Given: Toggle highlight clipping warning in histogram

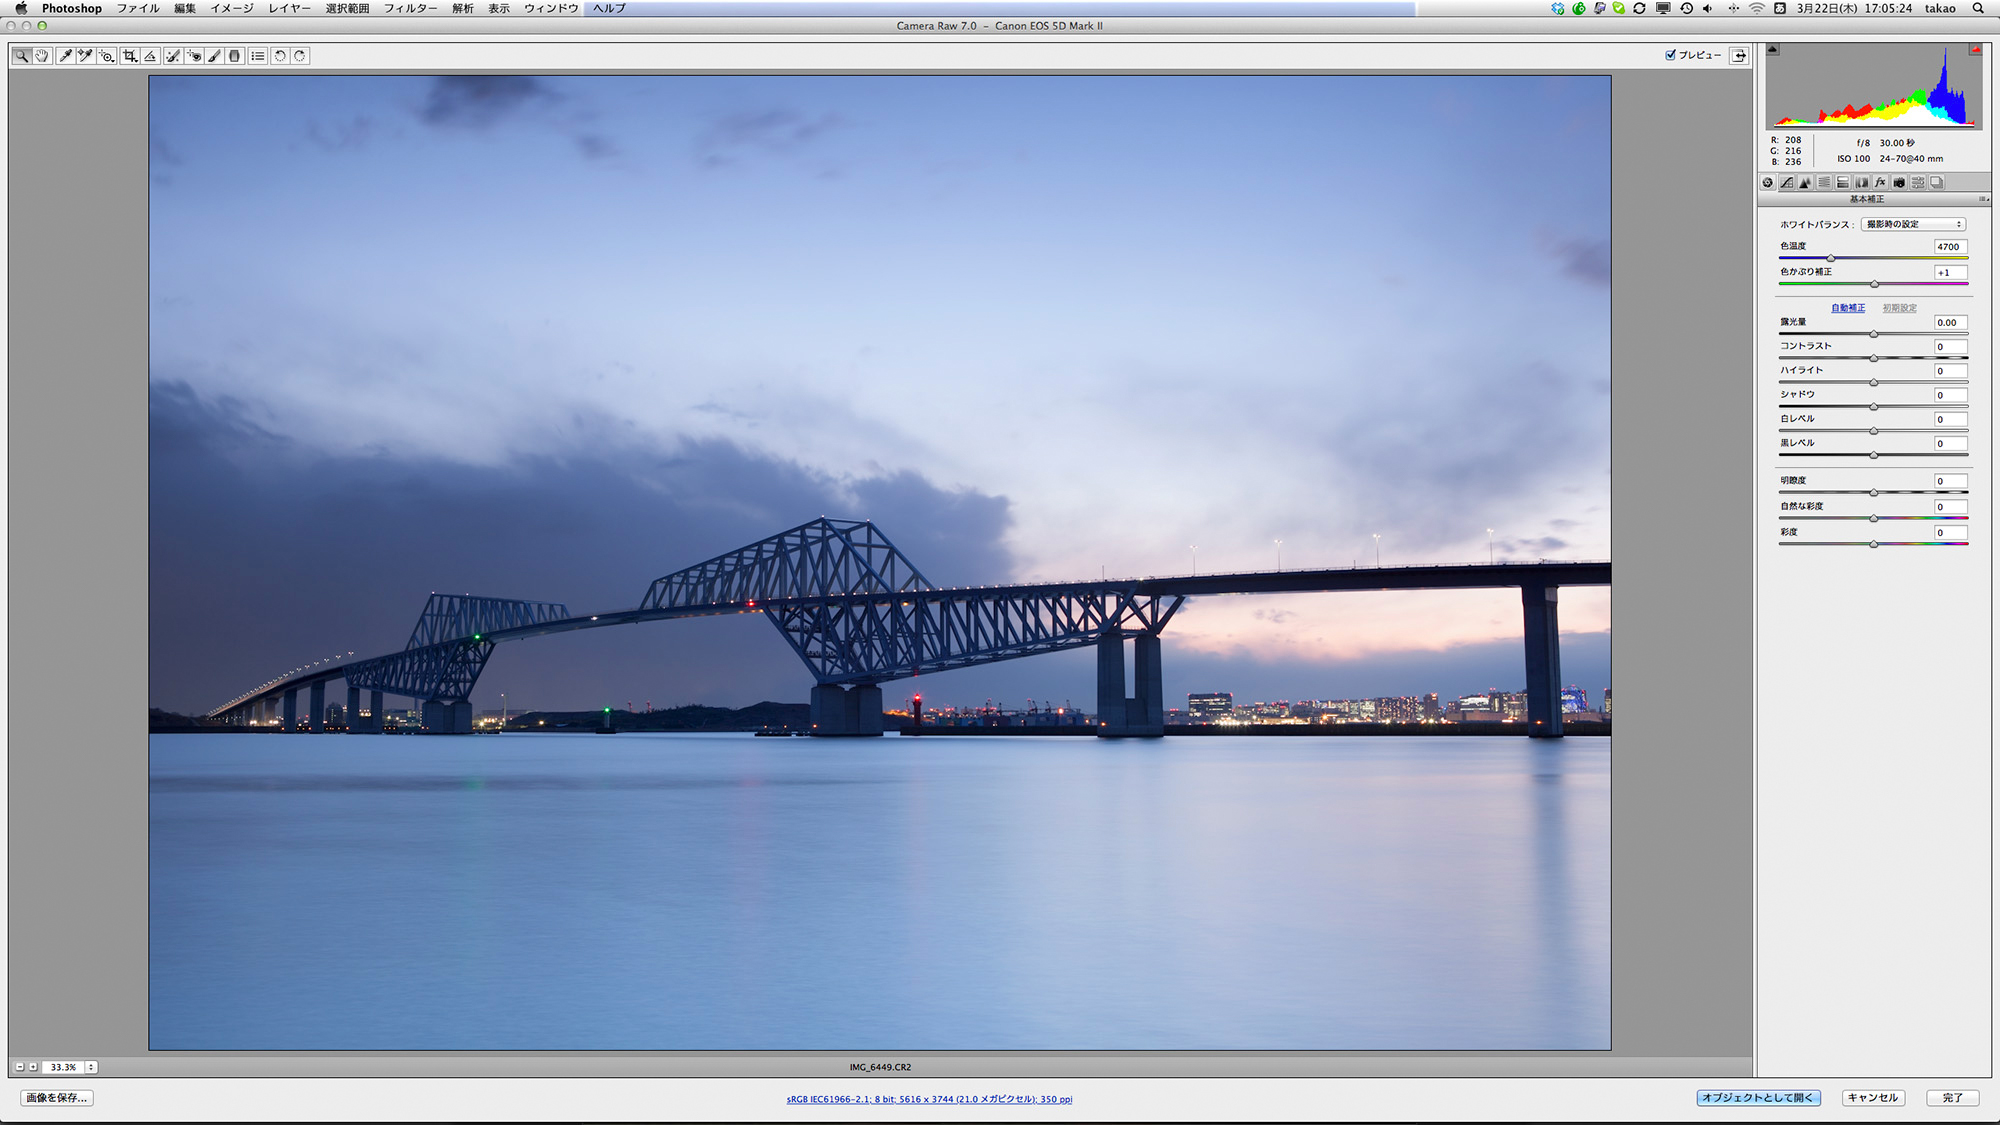Looking at the screenshot, I should (x=1976, y=49).
